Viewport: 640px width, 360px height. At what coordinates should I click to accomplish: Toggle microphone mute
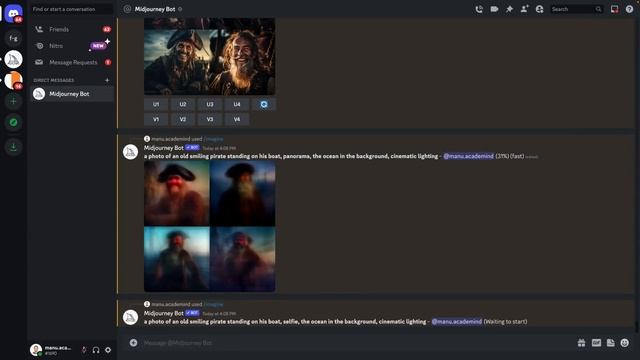coord(84,350)
